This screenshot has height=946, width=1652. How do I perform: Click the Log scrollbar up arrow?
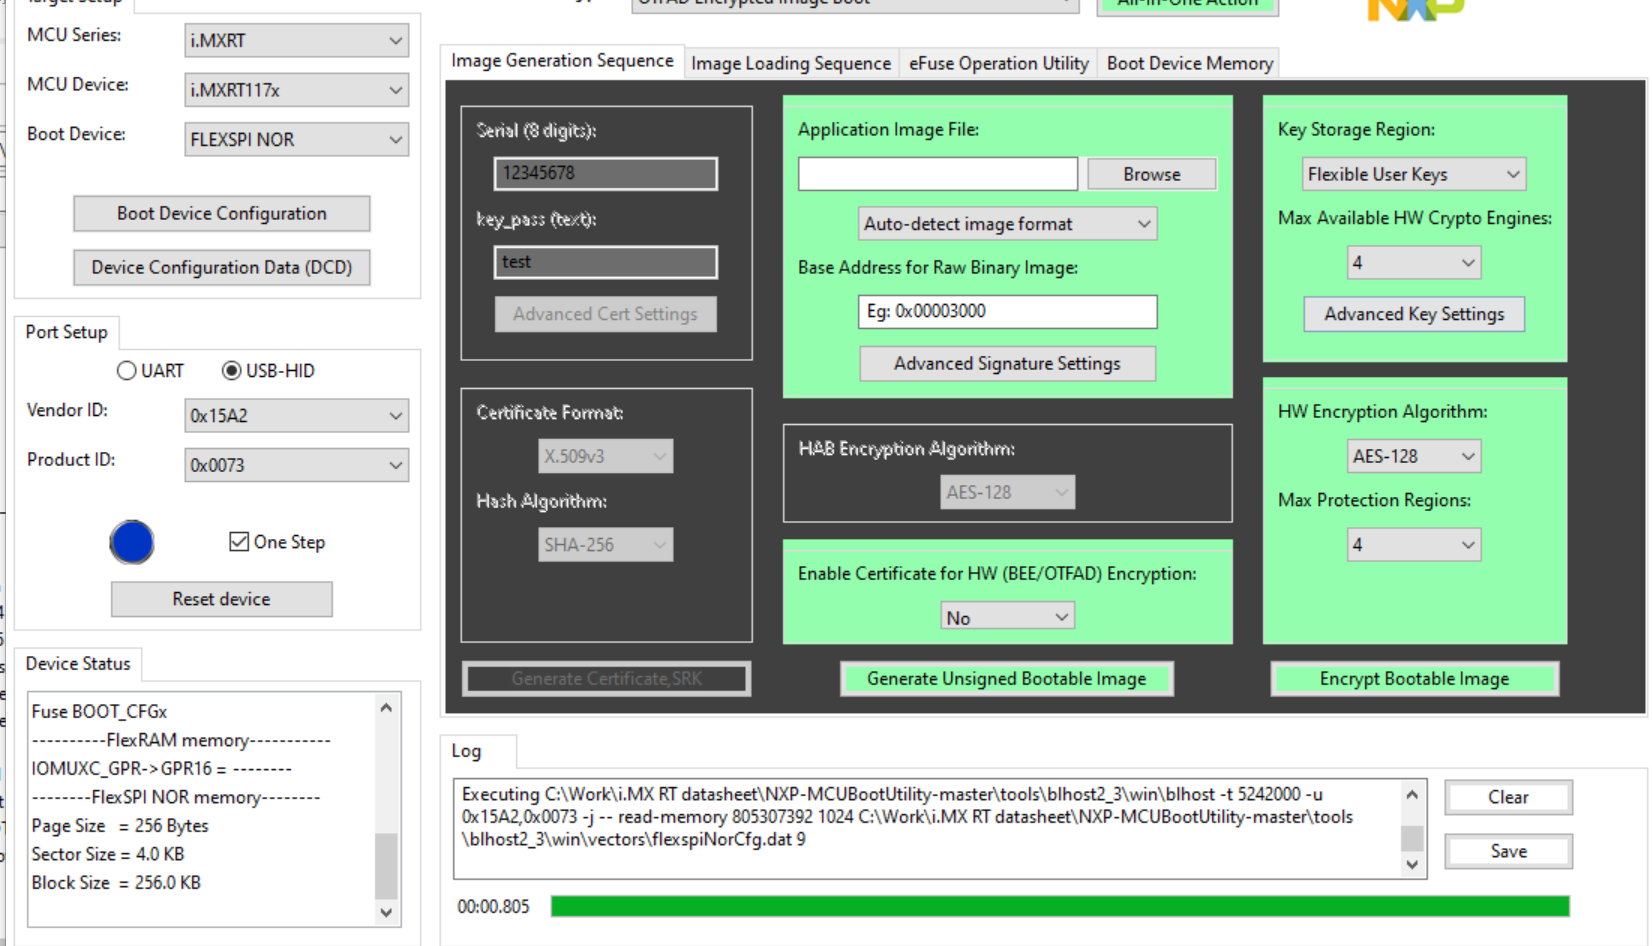pos(1412,795)
